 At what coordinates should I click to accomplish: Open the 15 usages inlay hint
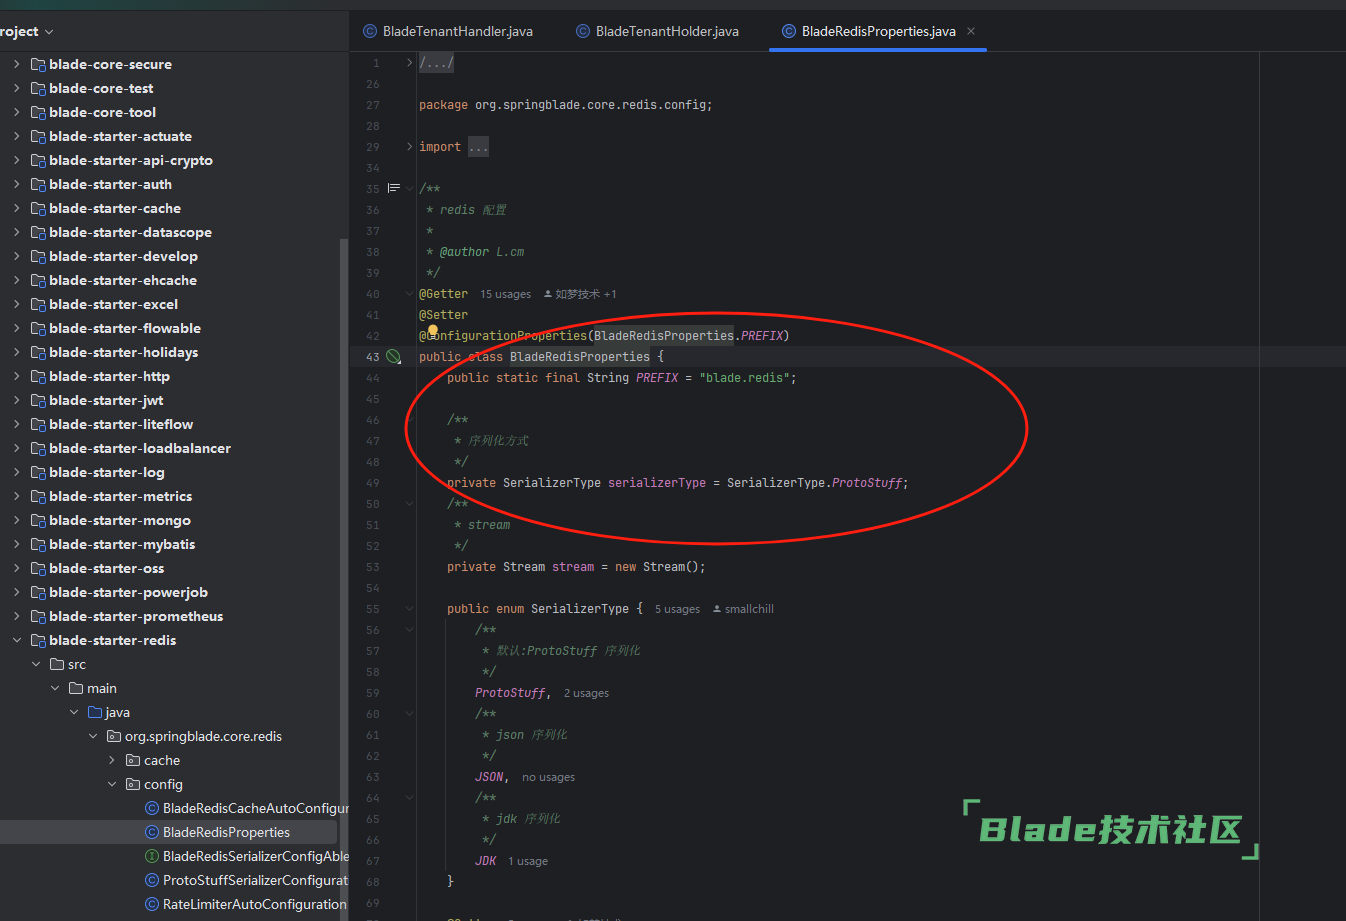[505, 294]
